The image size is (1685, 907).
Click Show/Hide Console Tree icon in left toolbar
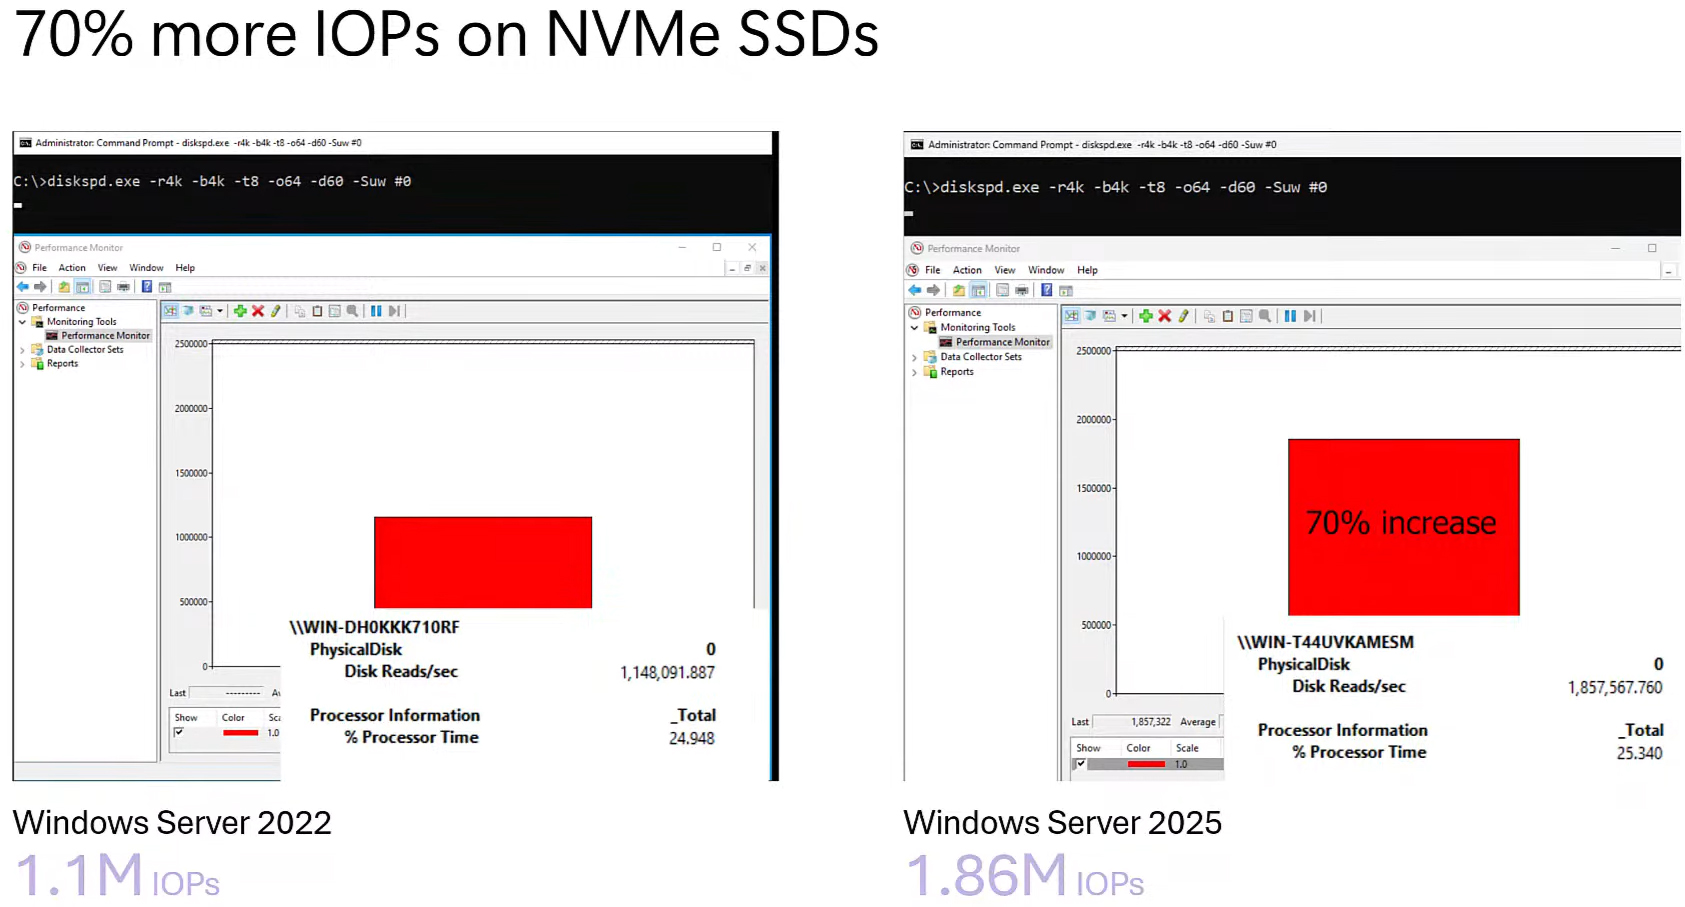(82, 286)
